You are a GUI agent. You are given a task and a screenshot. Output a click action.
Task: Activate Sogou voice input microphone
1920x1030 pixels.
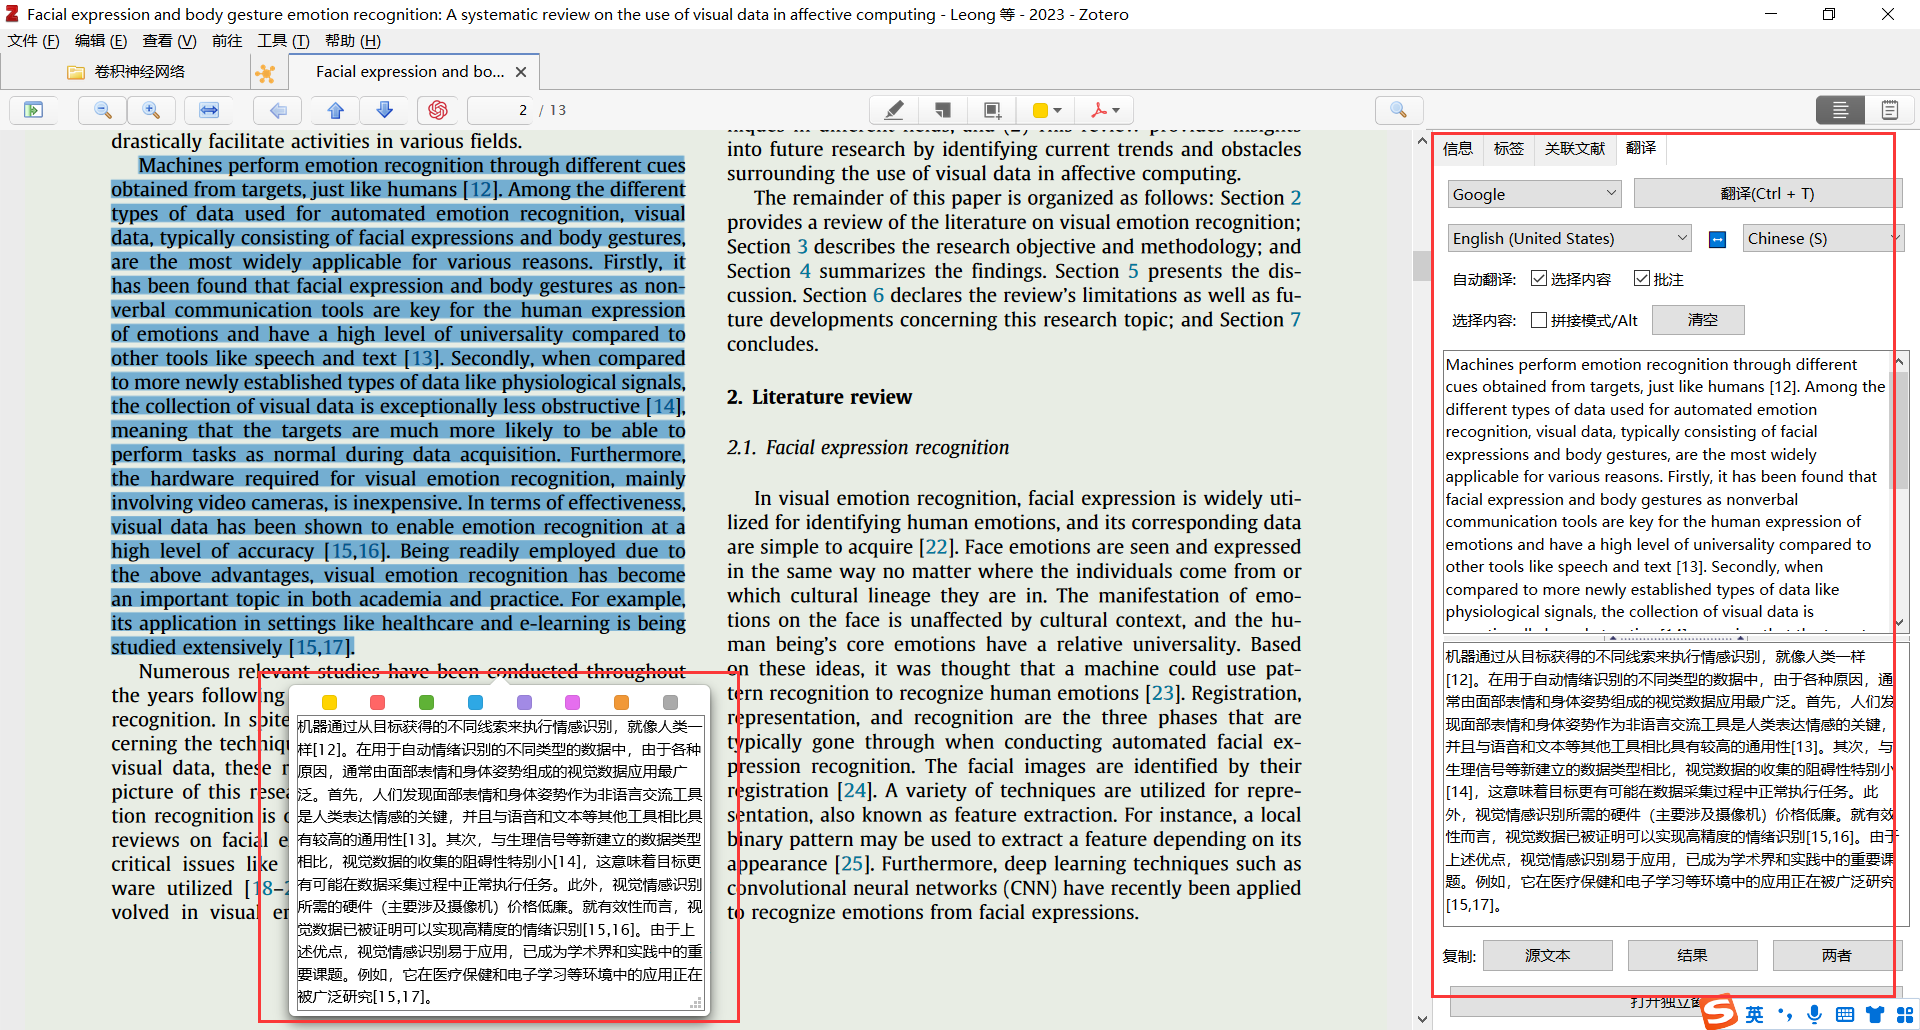1815,1015
